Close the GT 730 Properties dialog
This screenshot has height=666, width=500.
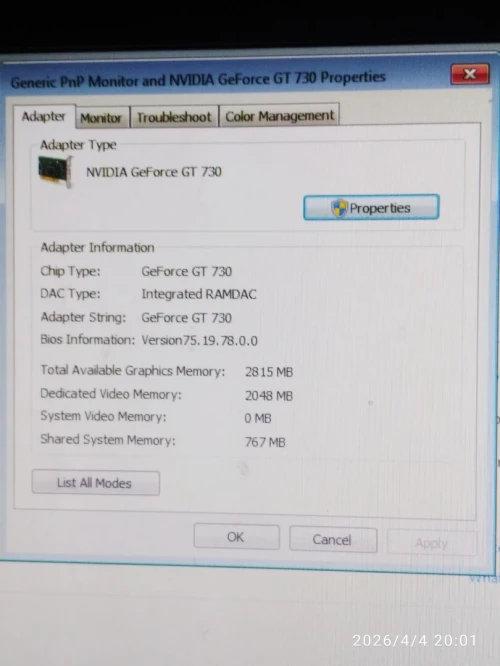tap(470, 74)
